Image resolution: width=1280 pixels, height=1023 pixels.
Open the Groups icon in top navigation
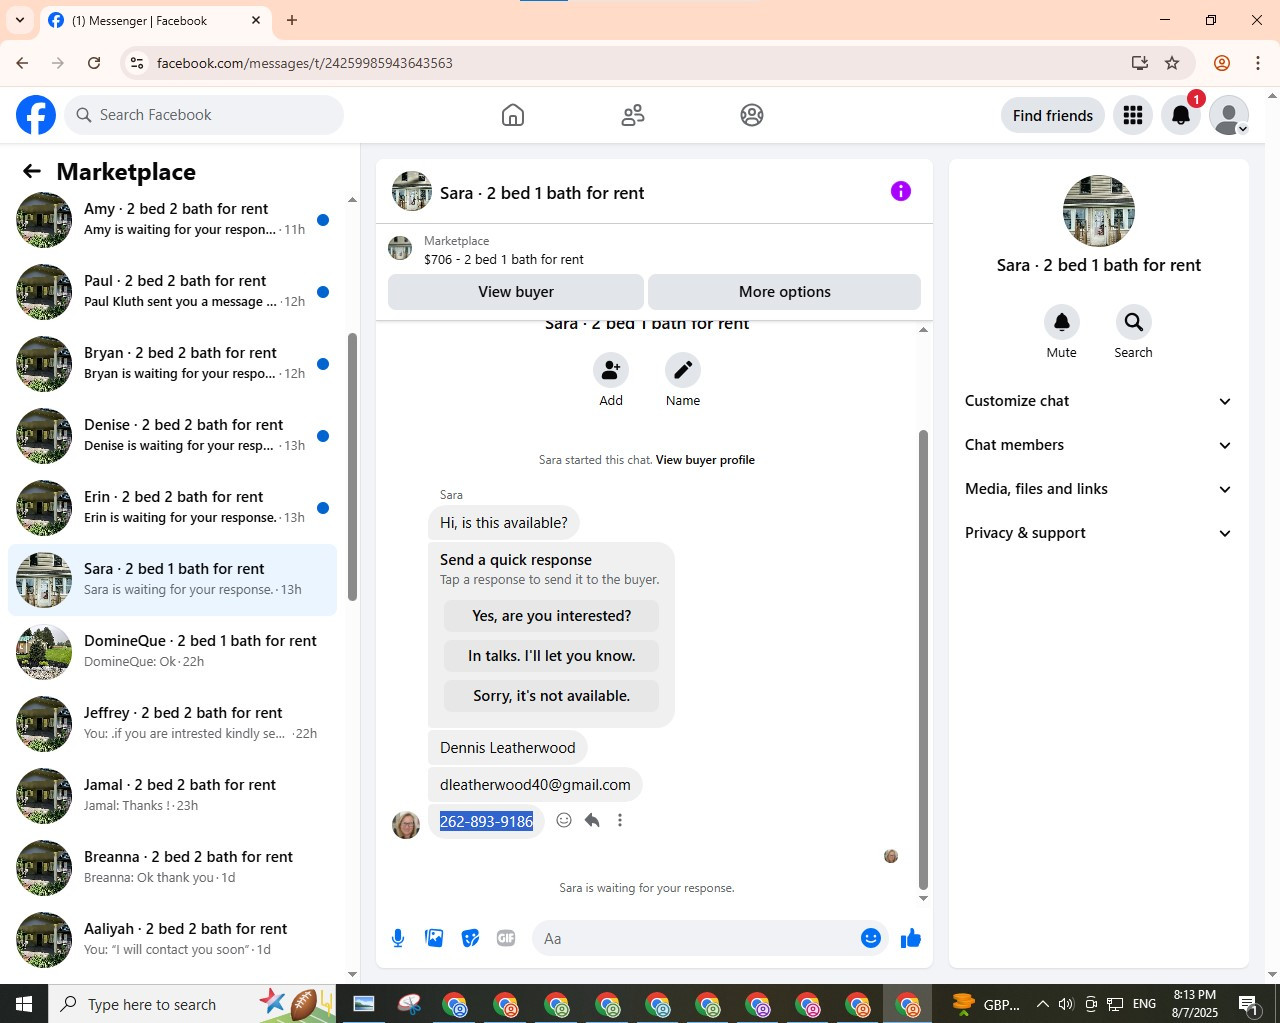tap(752, 115)
